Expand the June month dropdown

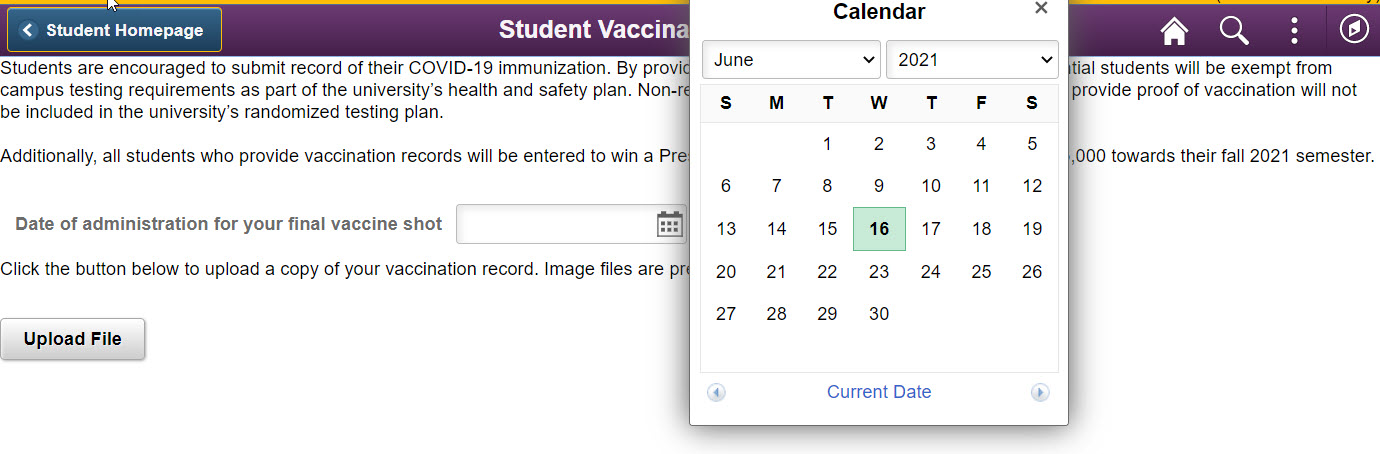click(791, 60)
